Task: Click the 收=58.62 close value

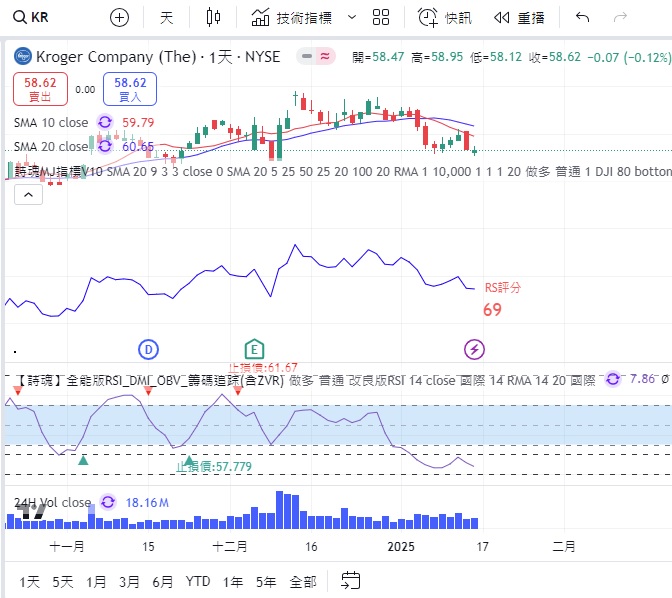Action: point(555,57)
